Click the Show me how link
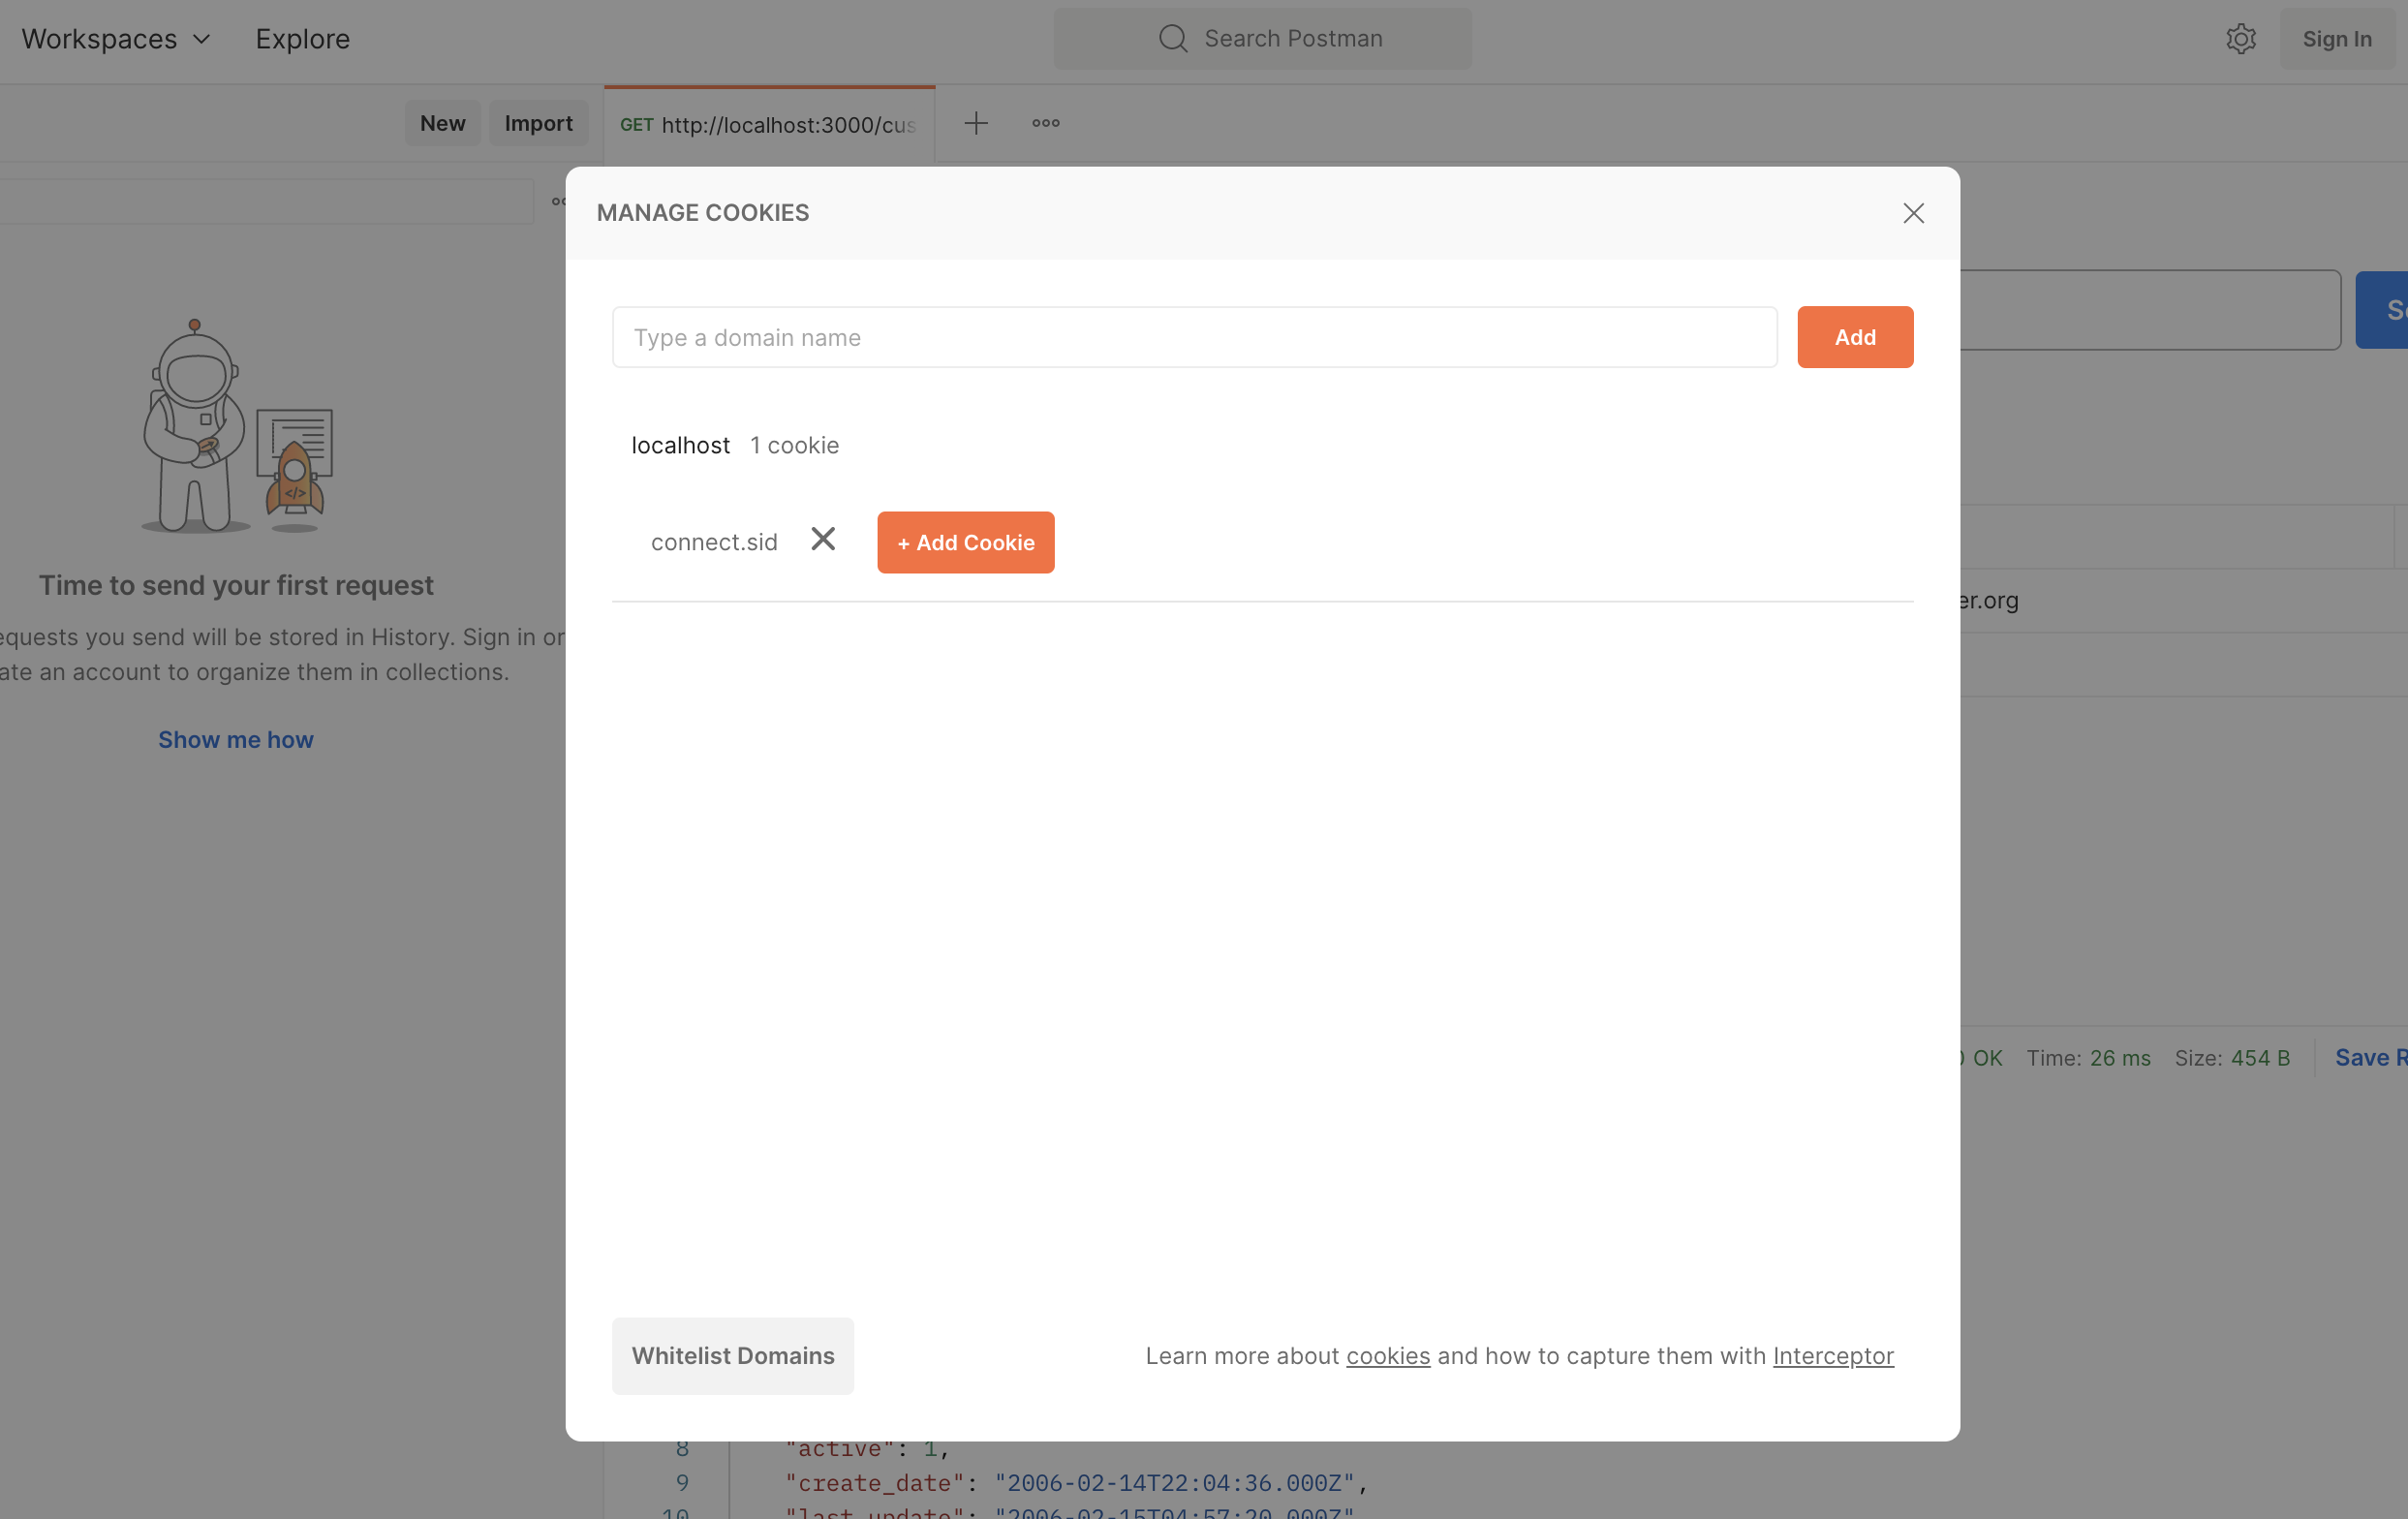Image resolution: width=2408 pixels, height=1519 pixels. click(235, 739)
